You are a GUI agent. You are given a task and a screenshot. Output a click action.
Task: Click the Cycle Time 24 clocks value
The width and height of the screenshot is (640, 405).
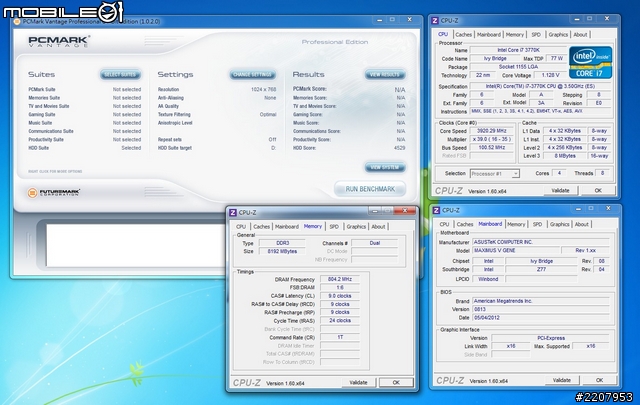coord(340,320)
